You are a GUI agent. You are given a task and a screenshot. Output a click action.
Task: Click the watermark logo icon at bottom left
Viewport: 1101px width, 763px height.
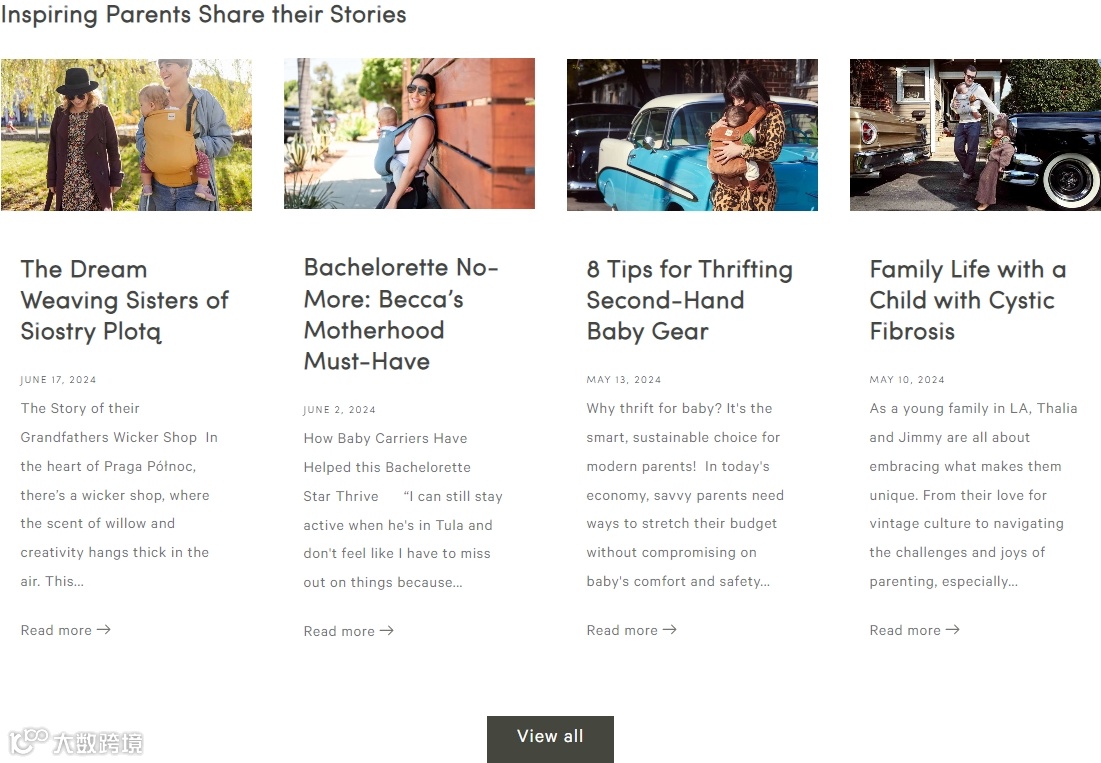click(x=28, y=741)
